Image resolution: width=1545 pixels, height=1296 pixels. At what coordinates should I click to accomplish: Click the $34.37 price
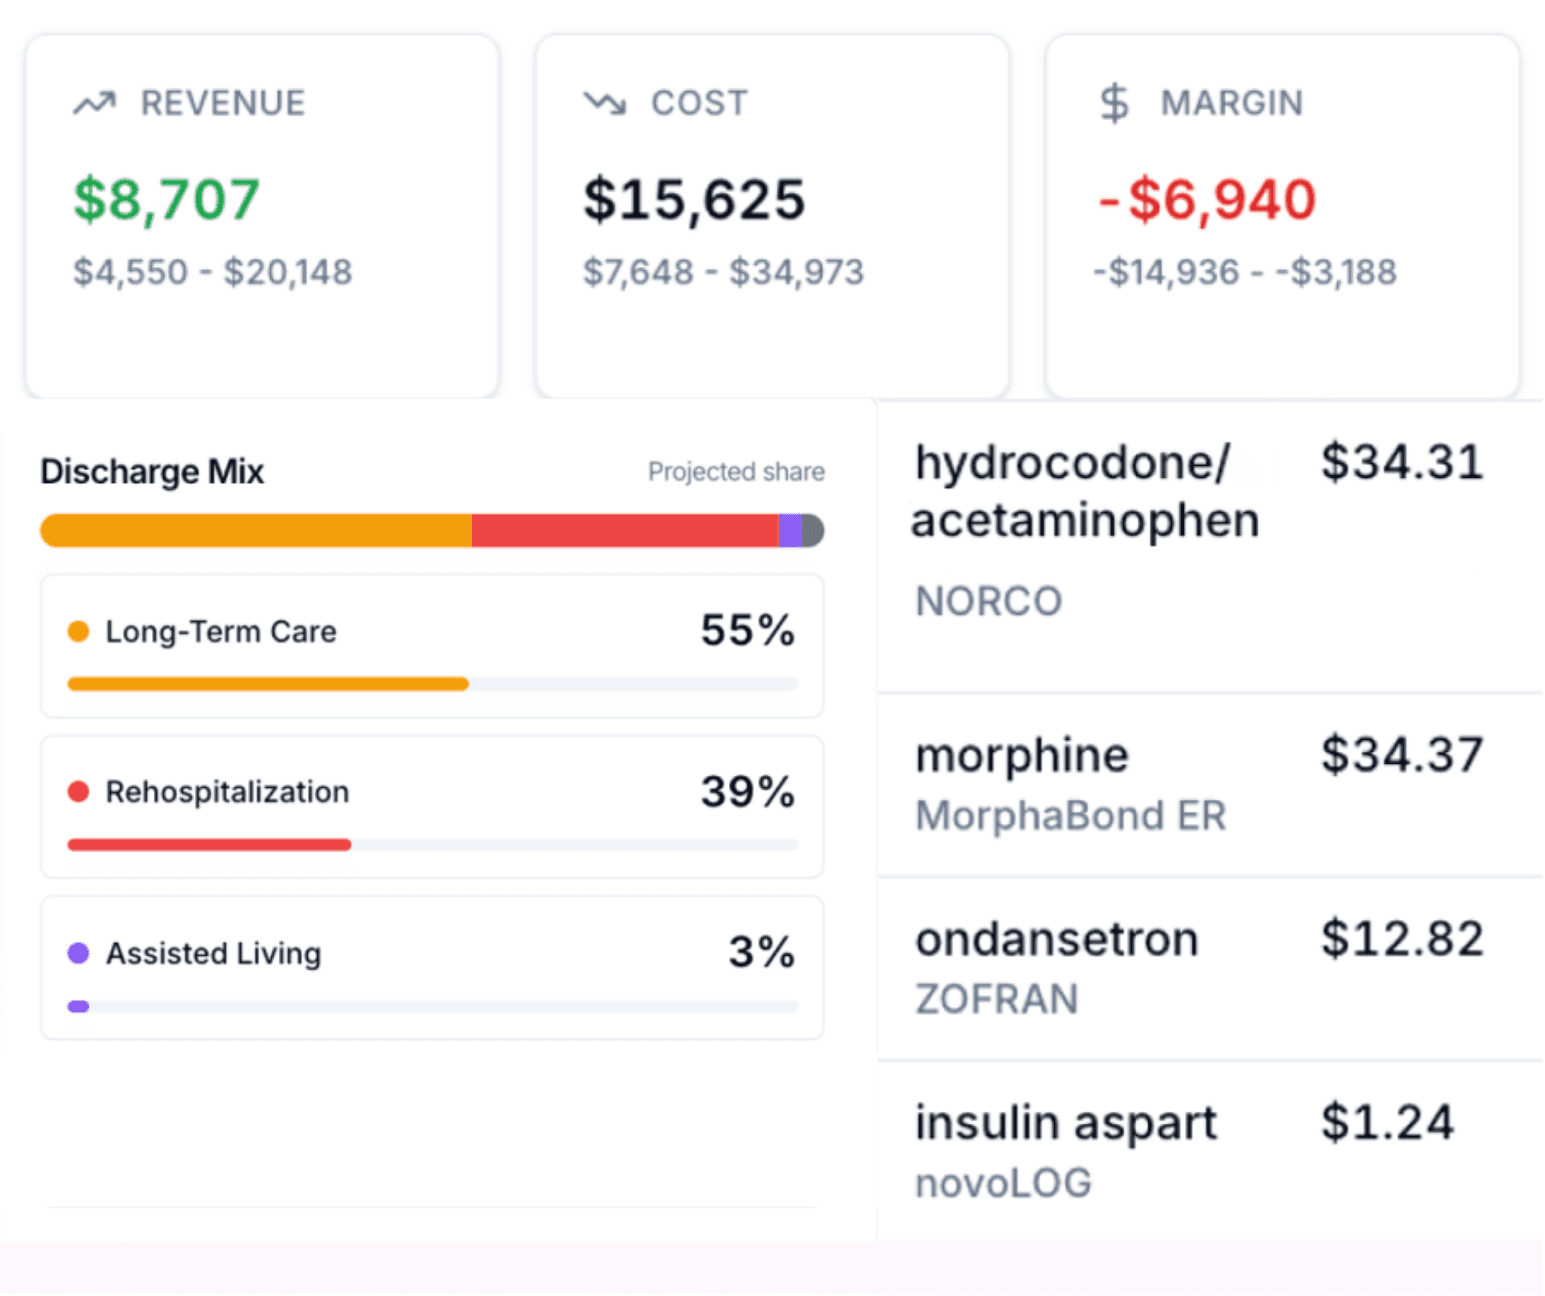coord(1401,755)
